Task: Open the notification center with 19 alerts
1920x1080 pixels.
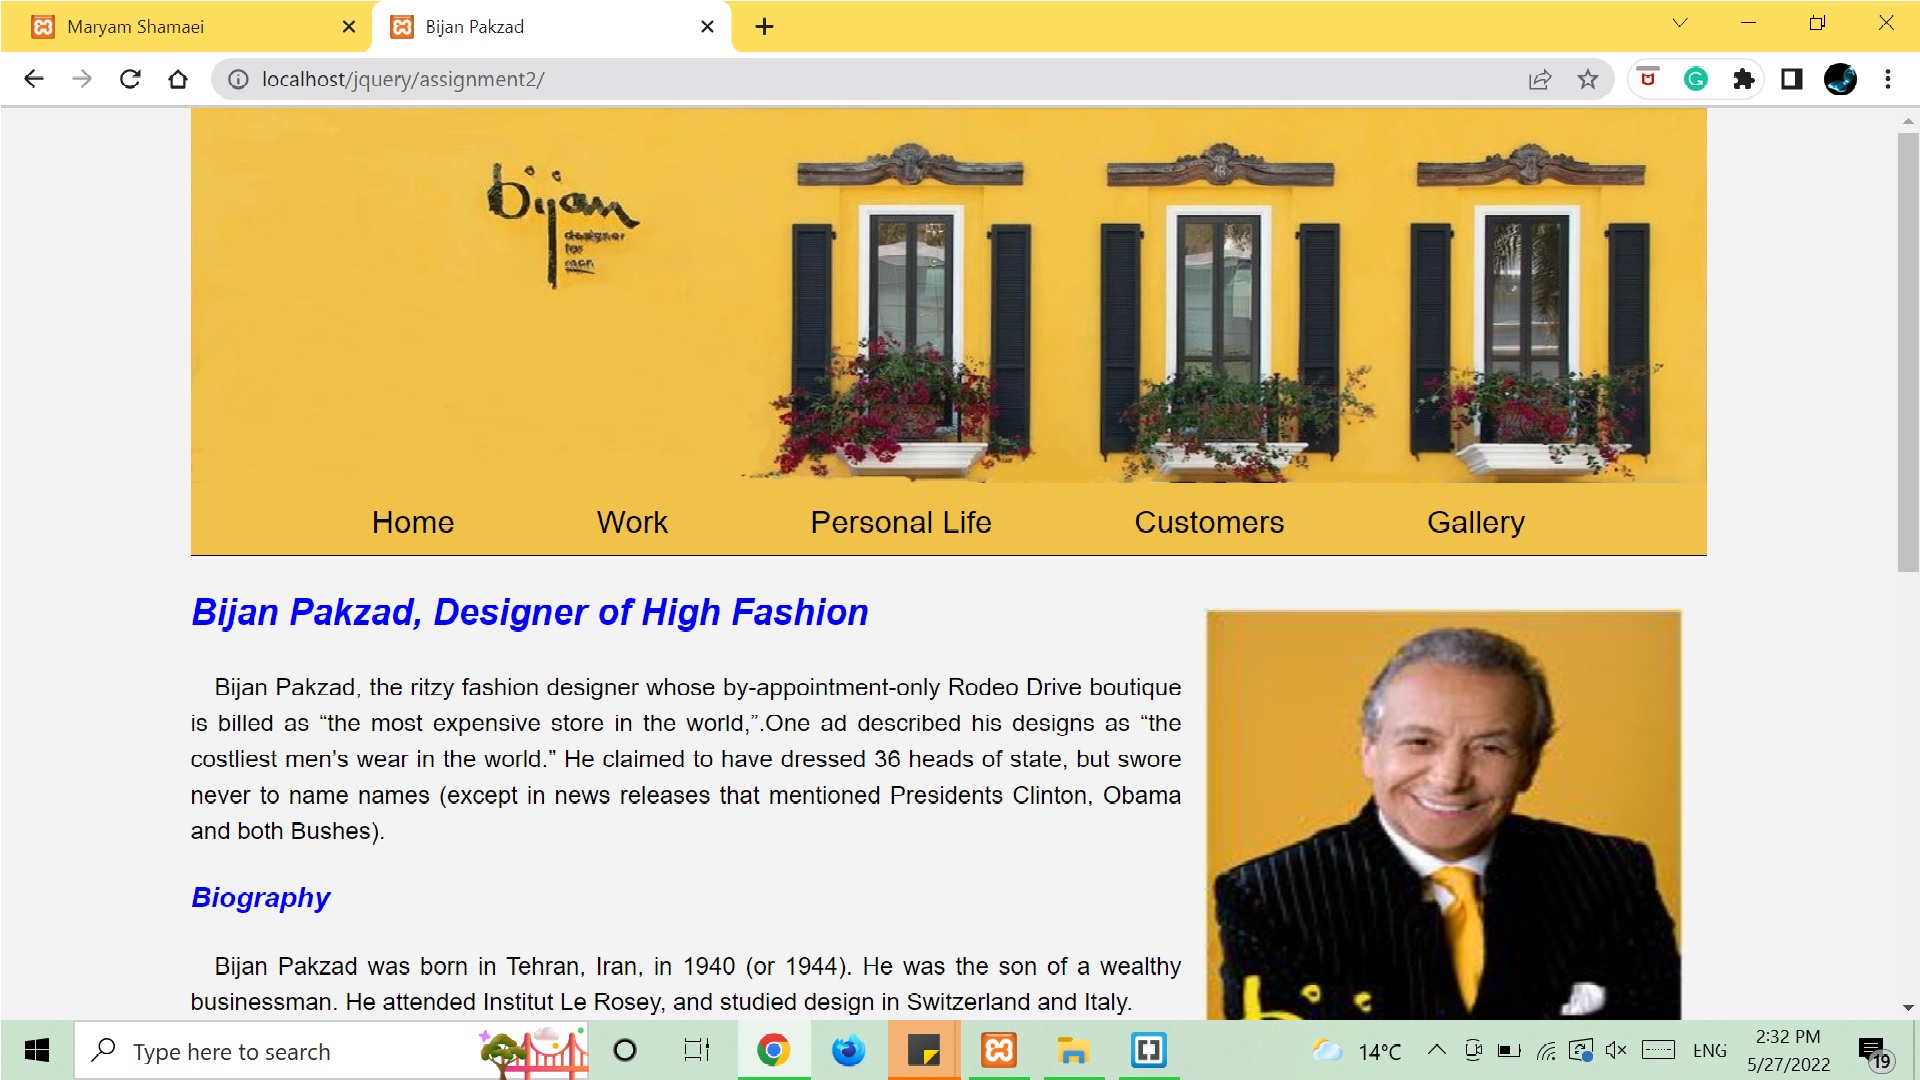Action: [1876, 1053]
